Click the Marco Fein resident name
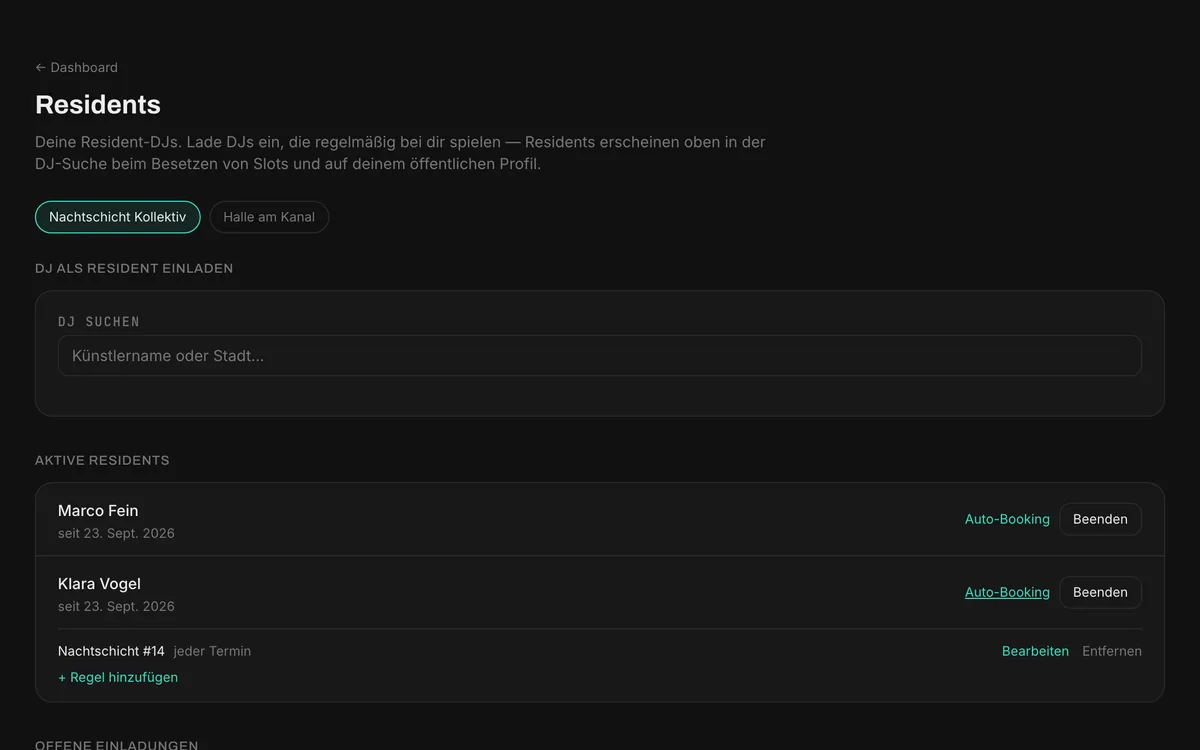Viewport: 1200px width, 750px height. point(98,511)
